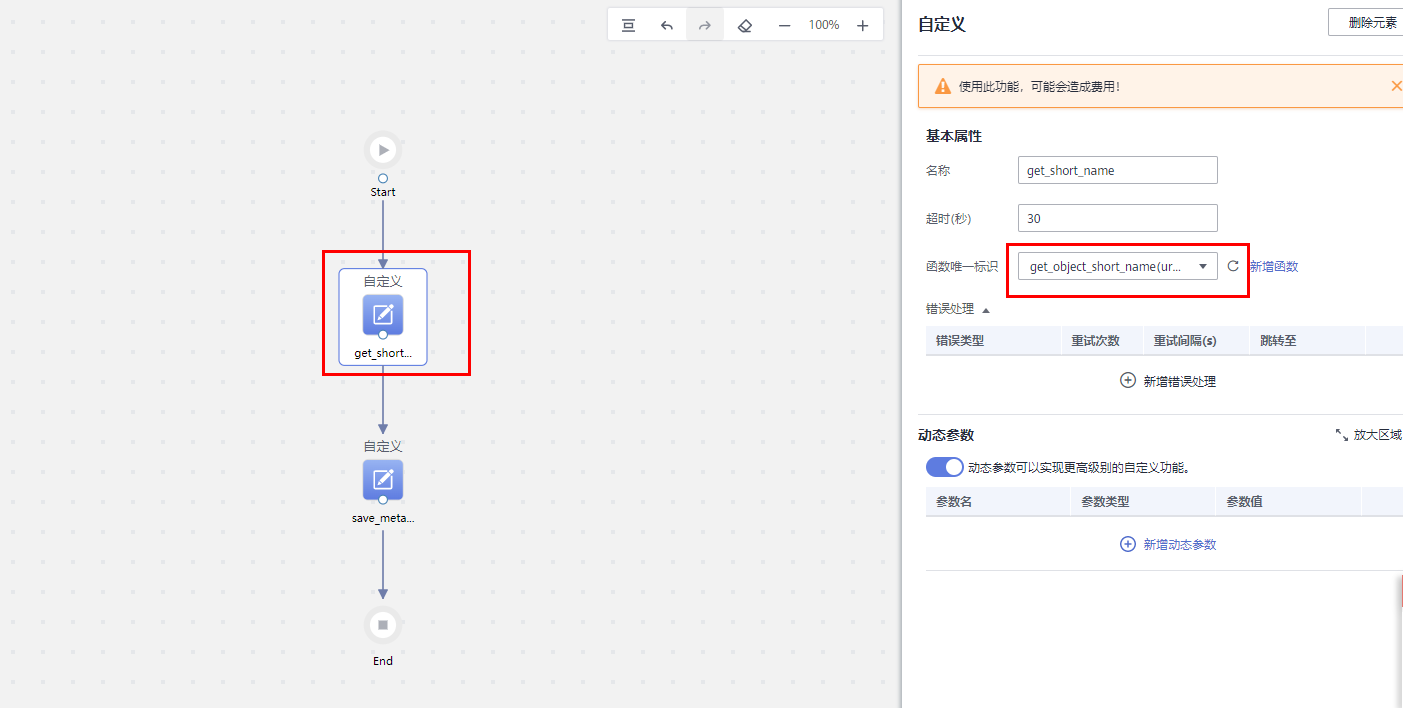Click the Start node play icon

coord(383,149)
